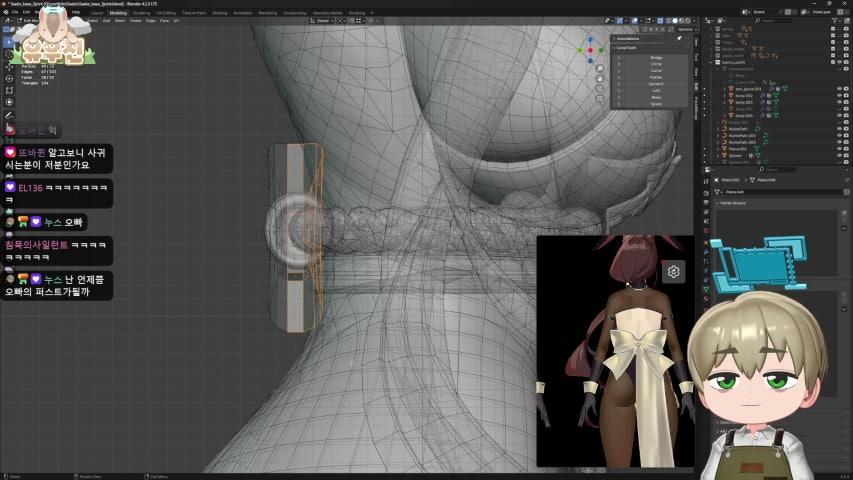Click the viewport zoom magnifier gizmo
Screen dimensions: 853x480
pyautogui.click(x=599, y=69)
